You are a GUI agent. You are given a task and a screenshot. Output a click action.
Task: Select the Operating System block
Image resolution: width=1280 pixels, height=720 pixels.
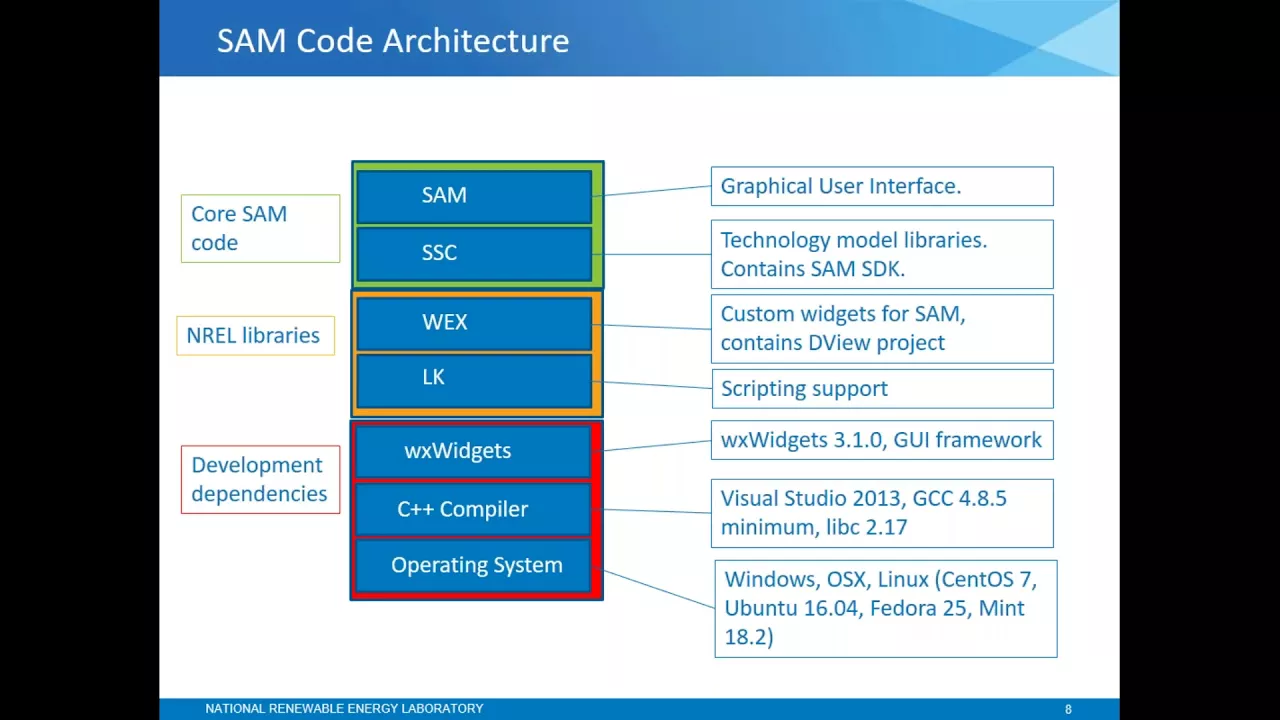pyautogui.click(x=474, y=566)
